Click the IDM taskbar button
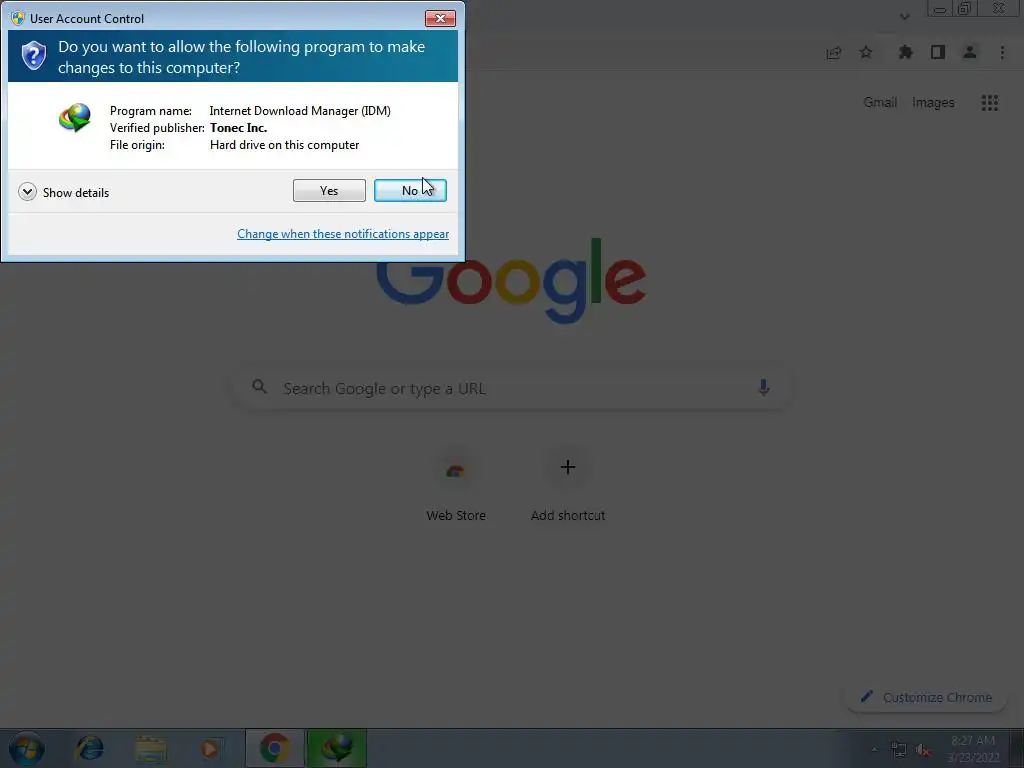 point(336,748)
